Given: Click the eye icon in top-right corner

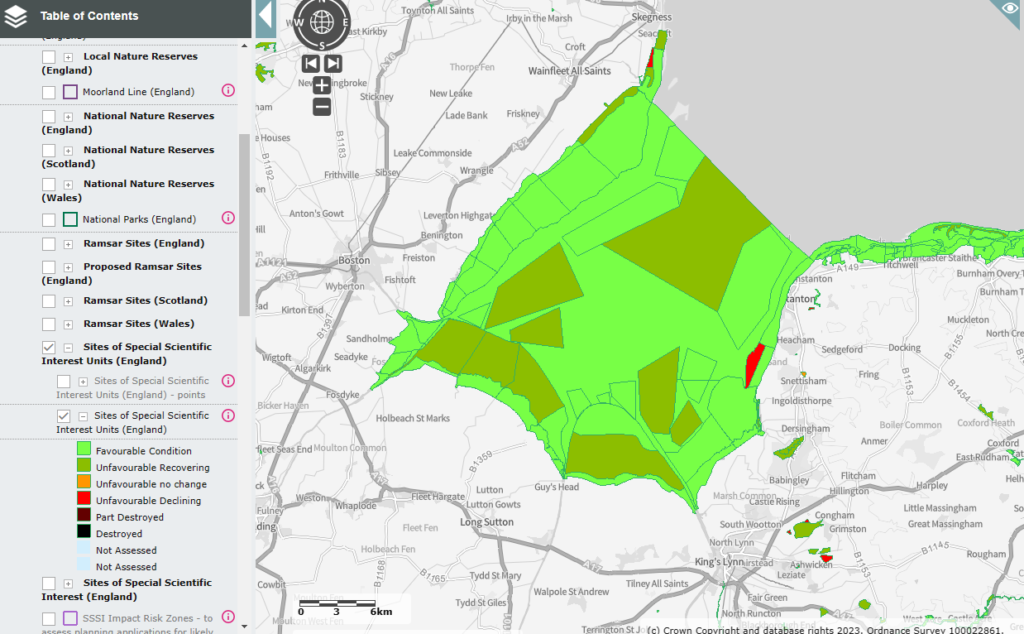Looking at the screenshot, I should (1009, 10).
